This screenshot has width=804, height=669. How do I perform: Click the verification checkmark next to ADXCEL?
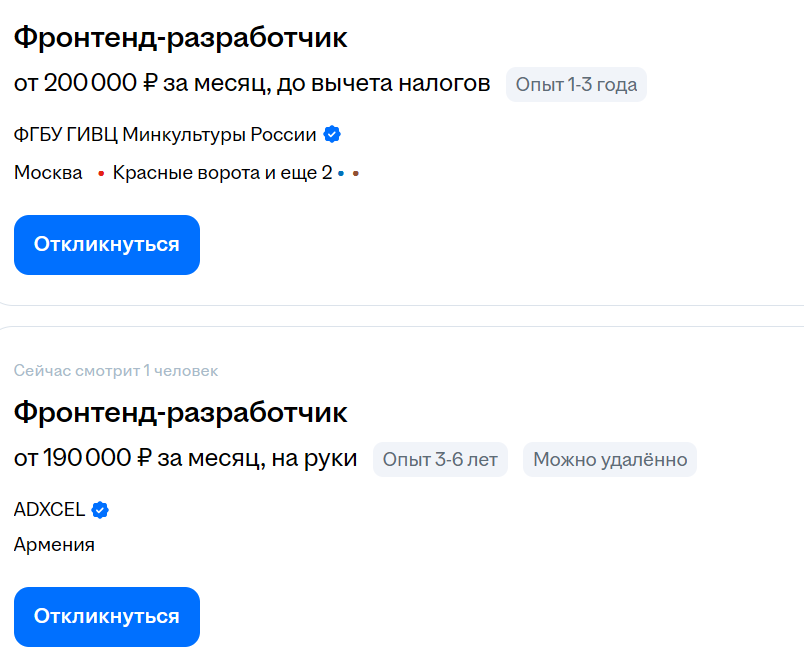click(98, 509)
